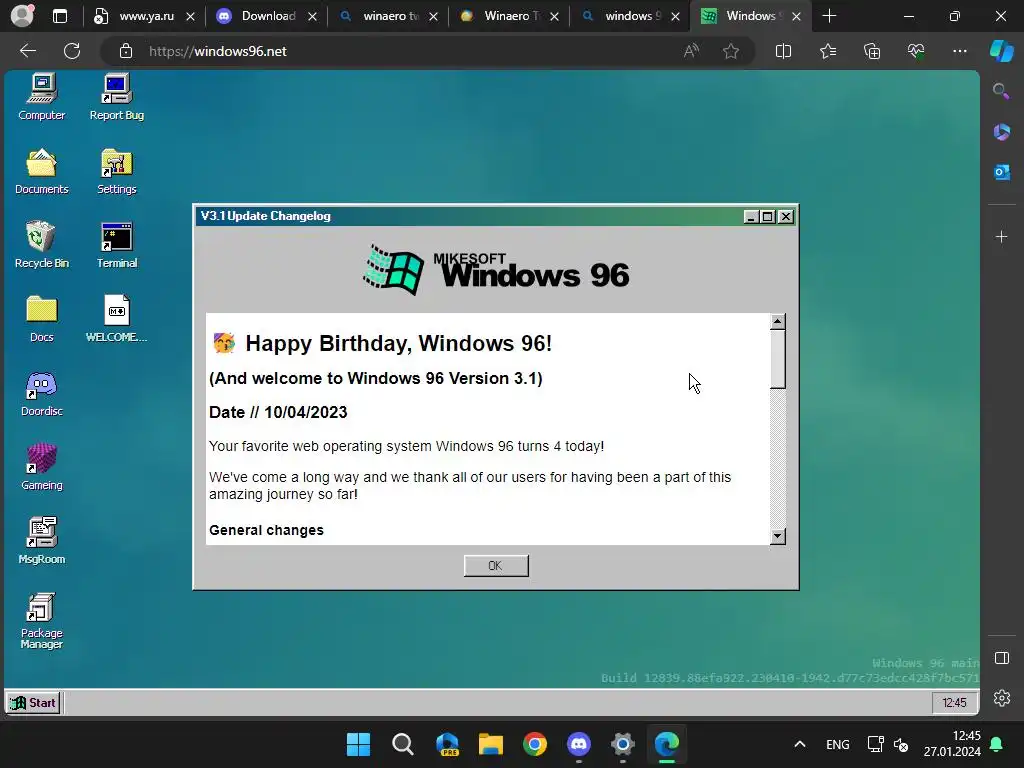1024x768 pixels.
Task: Open the Edge sidebar search
Action: point(1001,91)
